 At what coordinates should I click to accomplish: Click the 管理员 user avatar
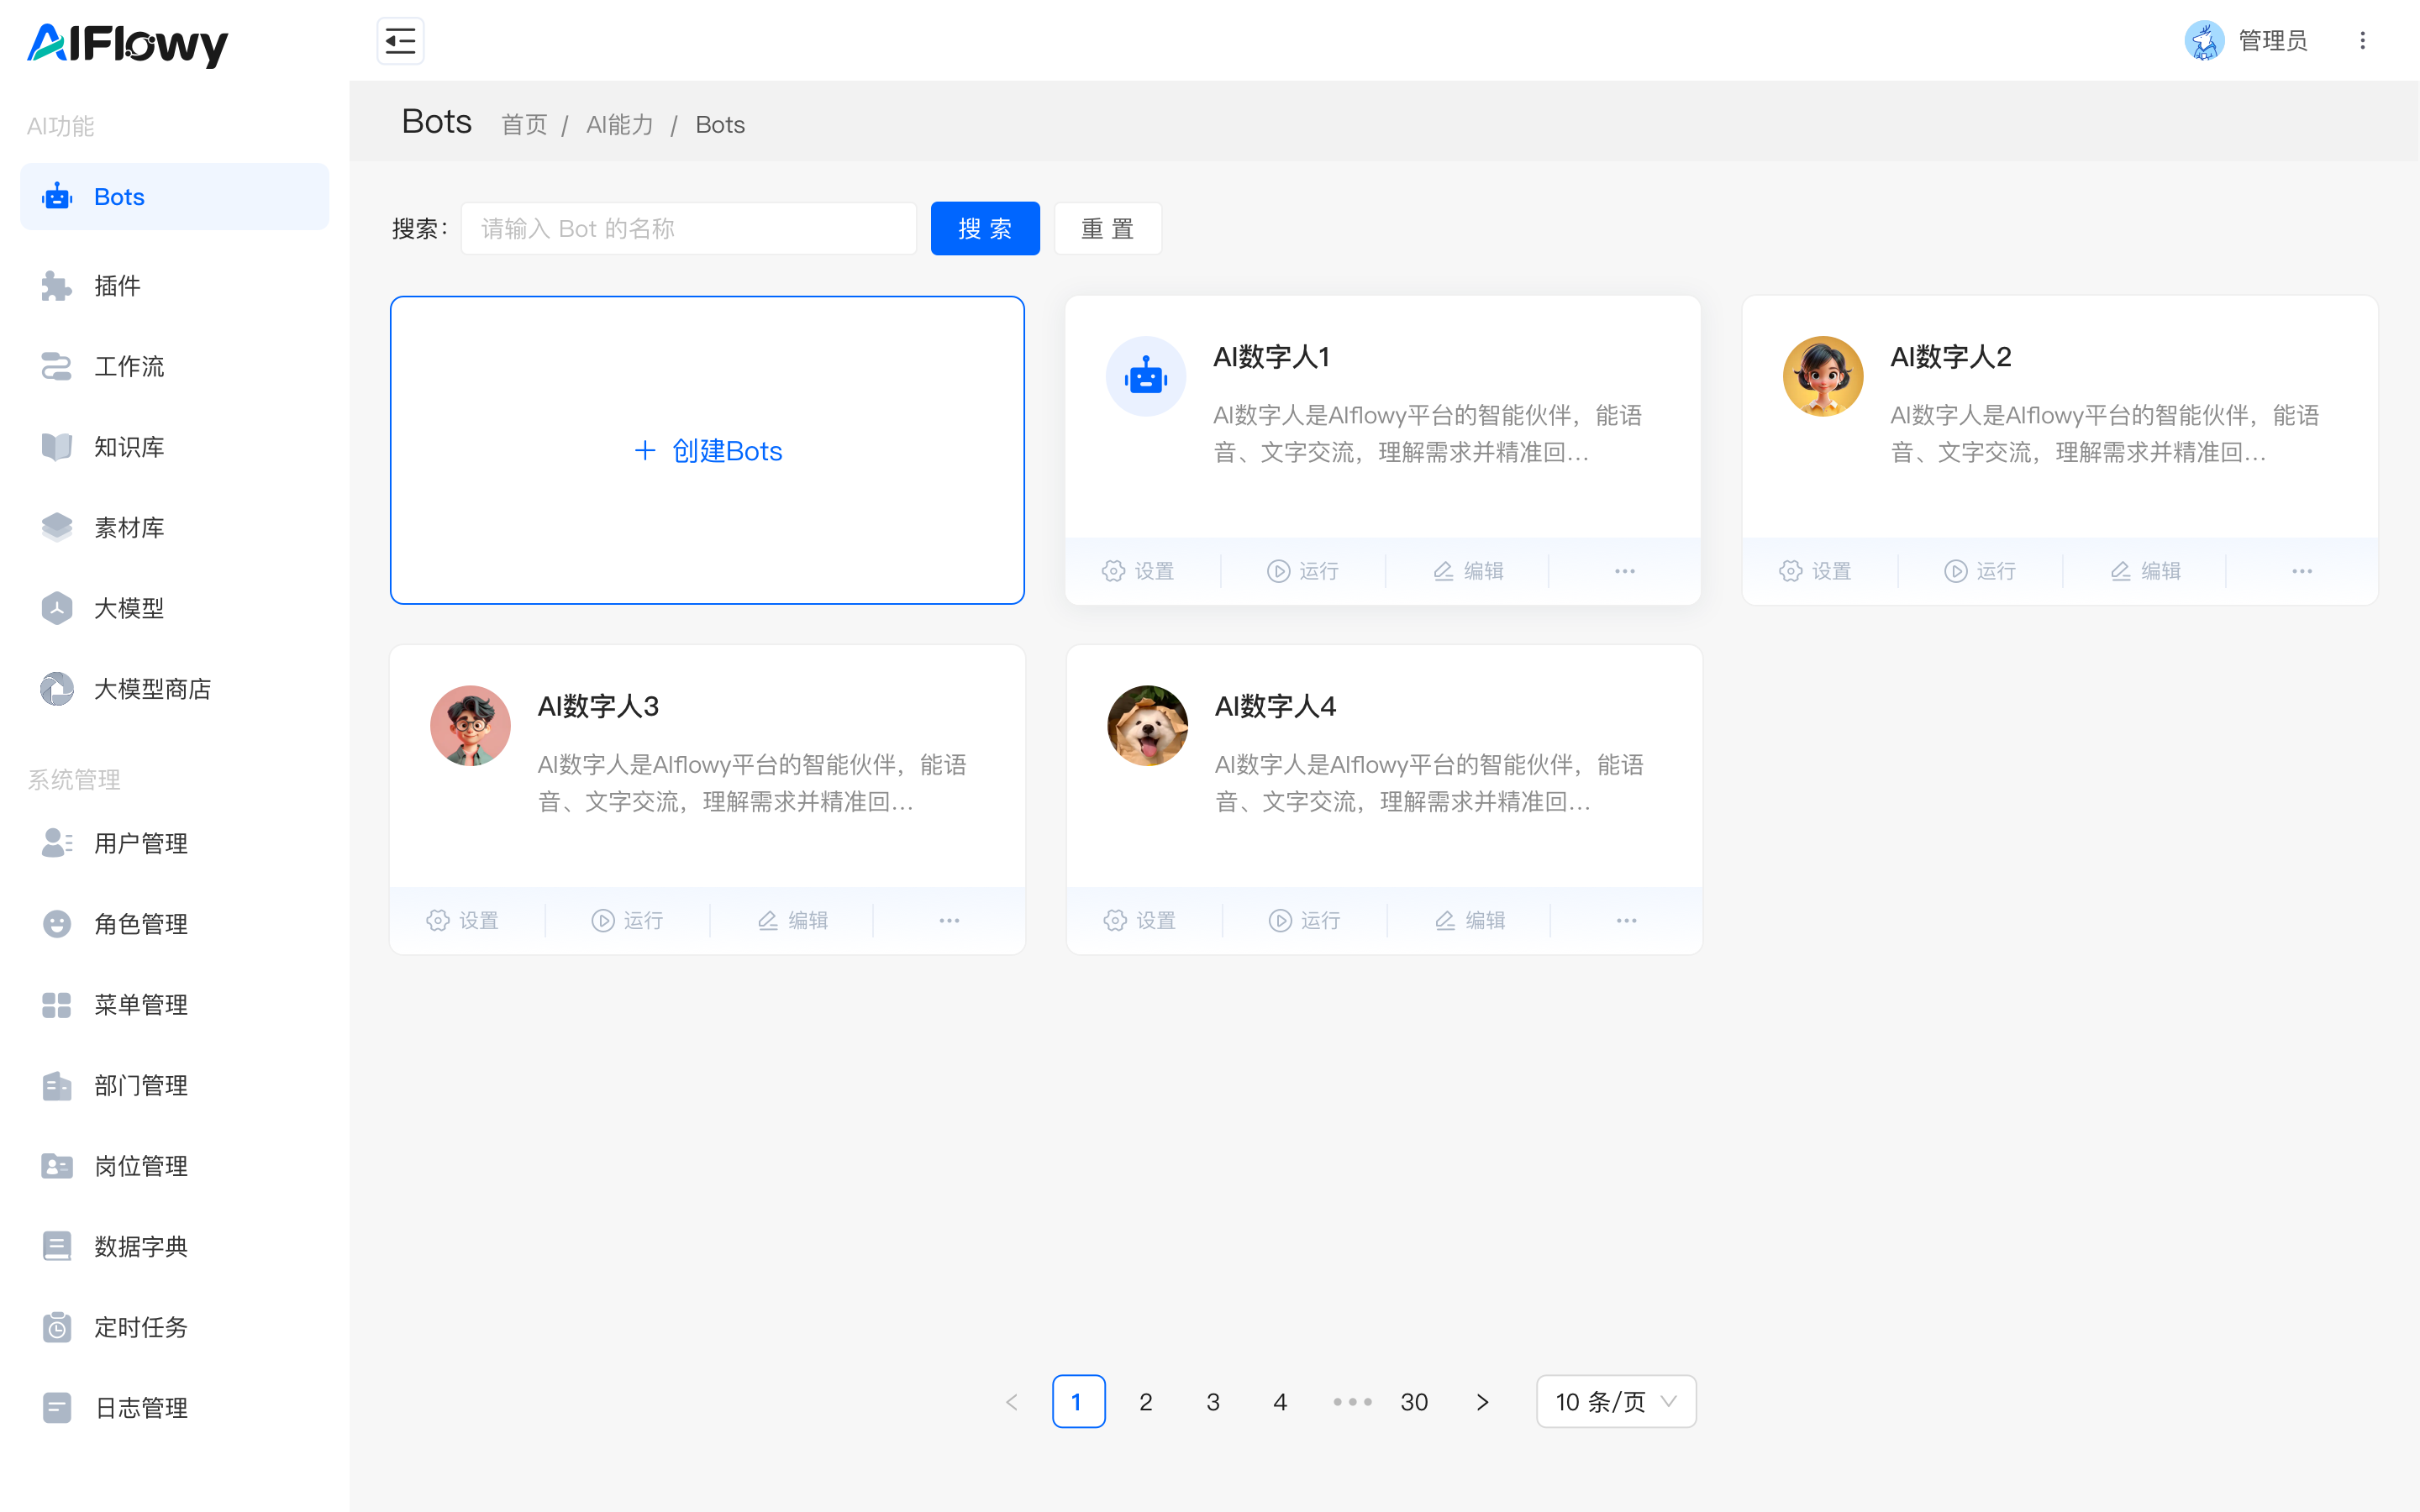pos(2204,41)
